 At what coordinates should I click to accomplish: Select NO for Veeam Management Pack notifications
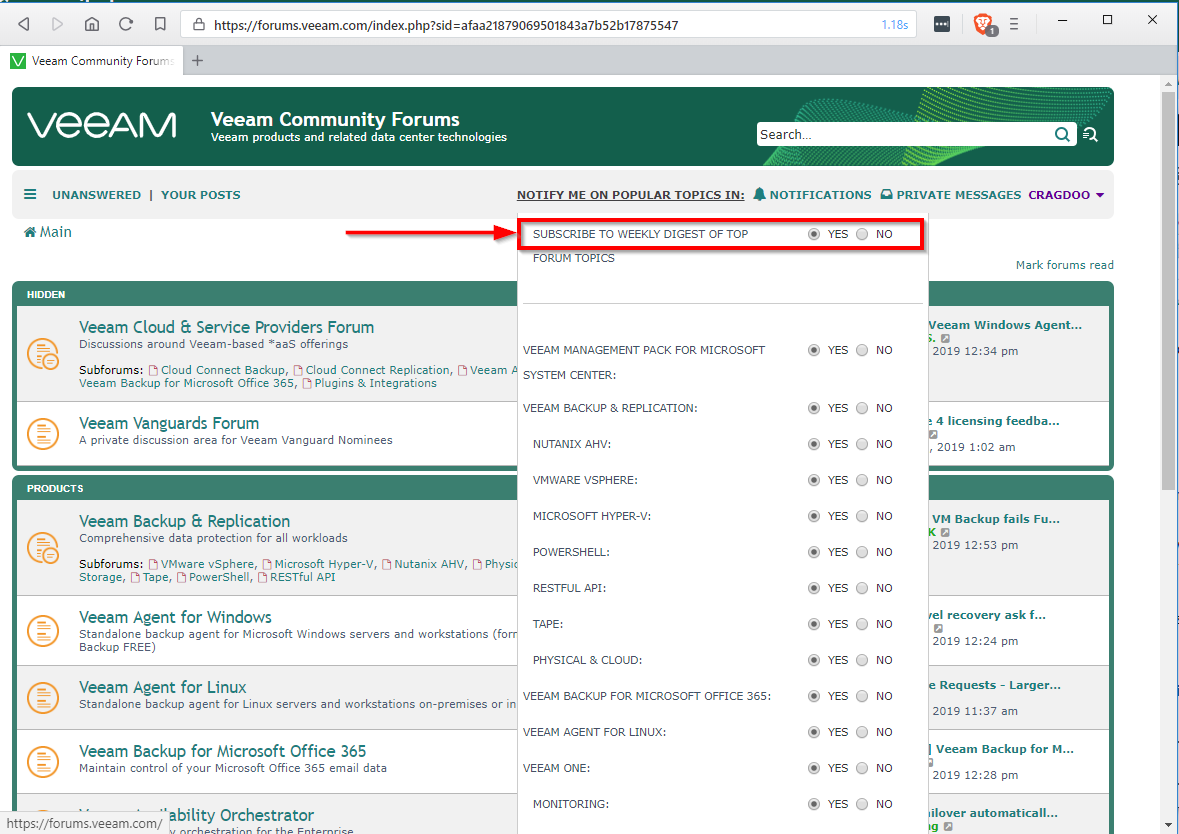click(x=862, y=350)
